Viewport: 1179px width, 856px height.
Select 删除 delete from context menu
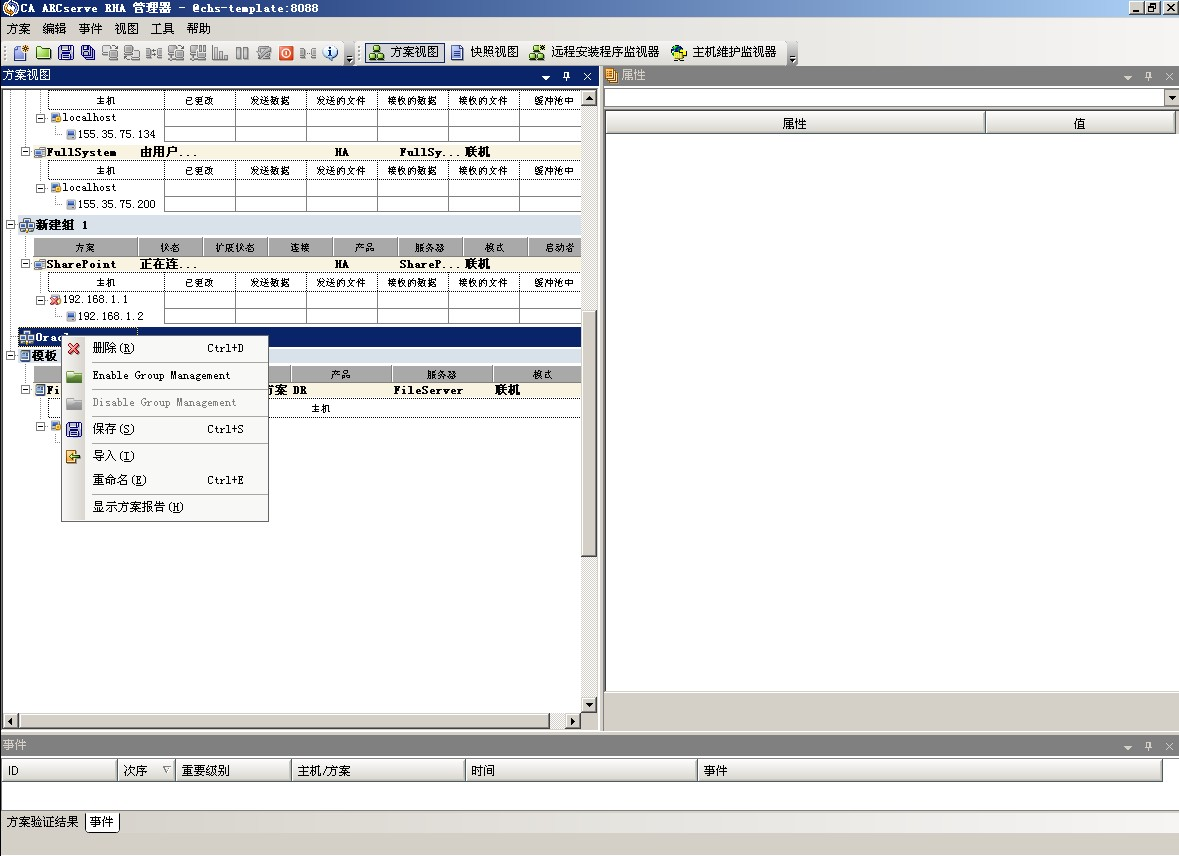click(x=112, y=349)
